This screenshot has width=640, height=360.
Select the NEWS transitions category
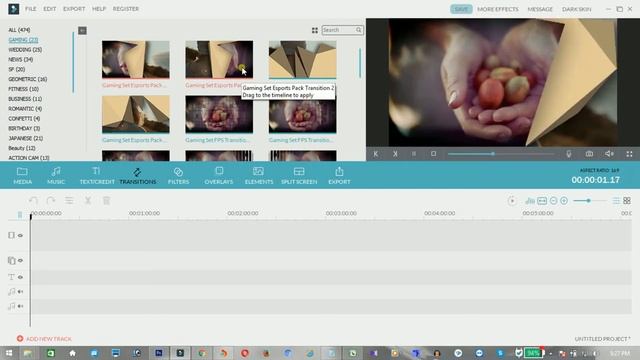click(x=20, y=59)
